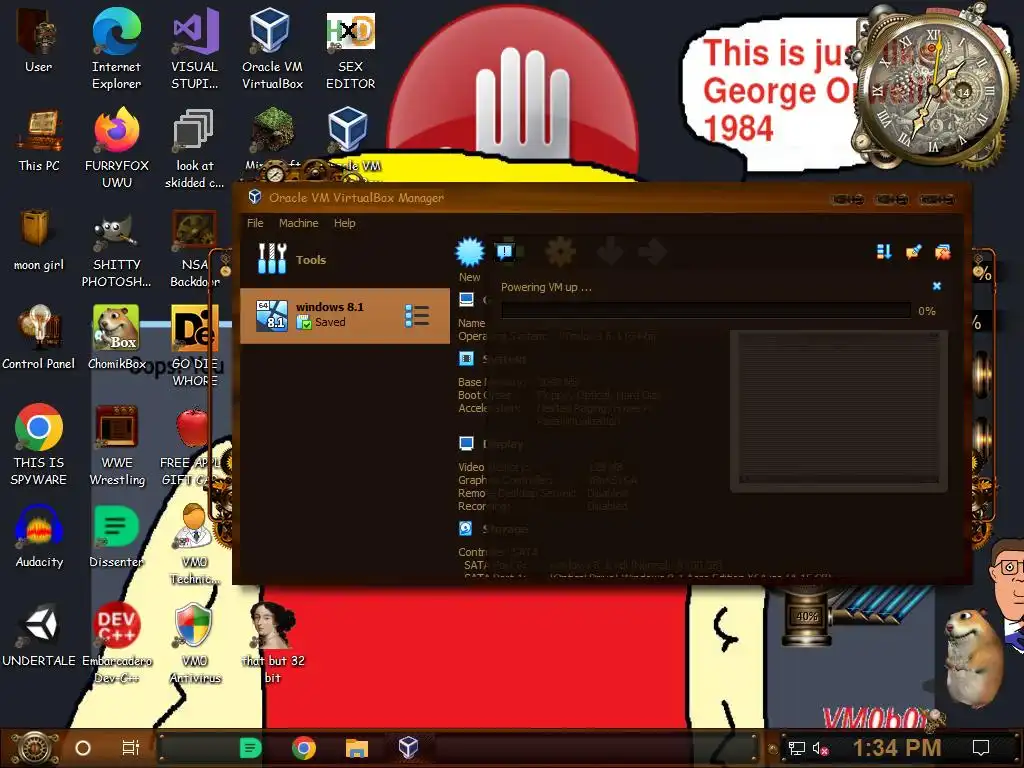Click the VirtualBox Manager title bar icon
1024x768 pixels.
pyautogui.click(x=255, y=197)
